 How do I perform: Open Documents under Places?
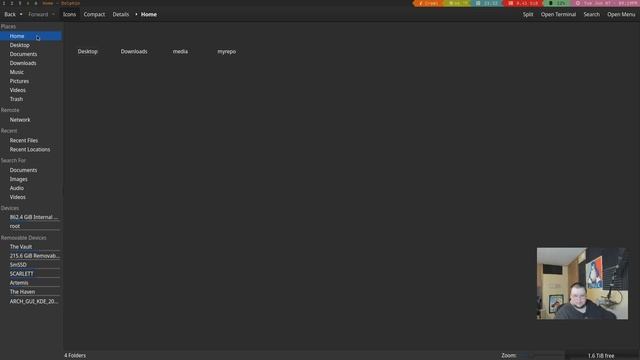point(31,54)
